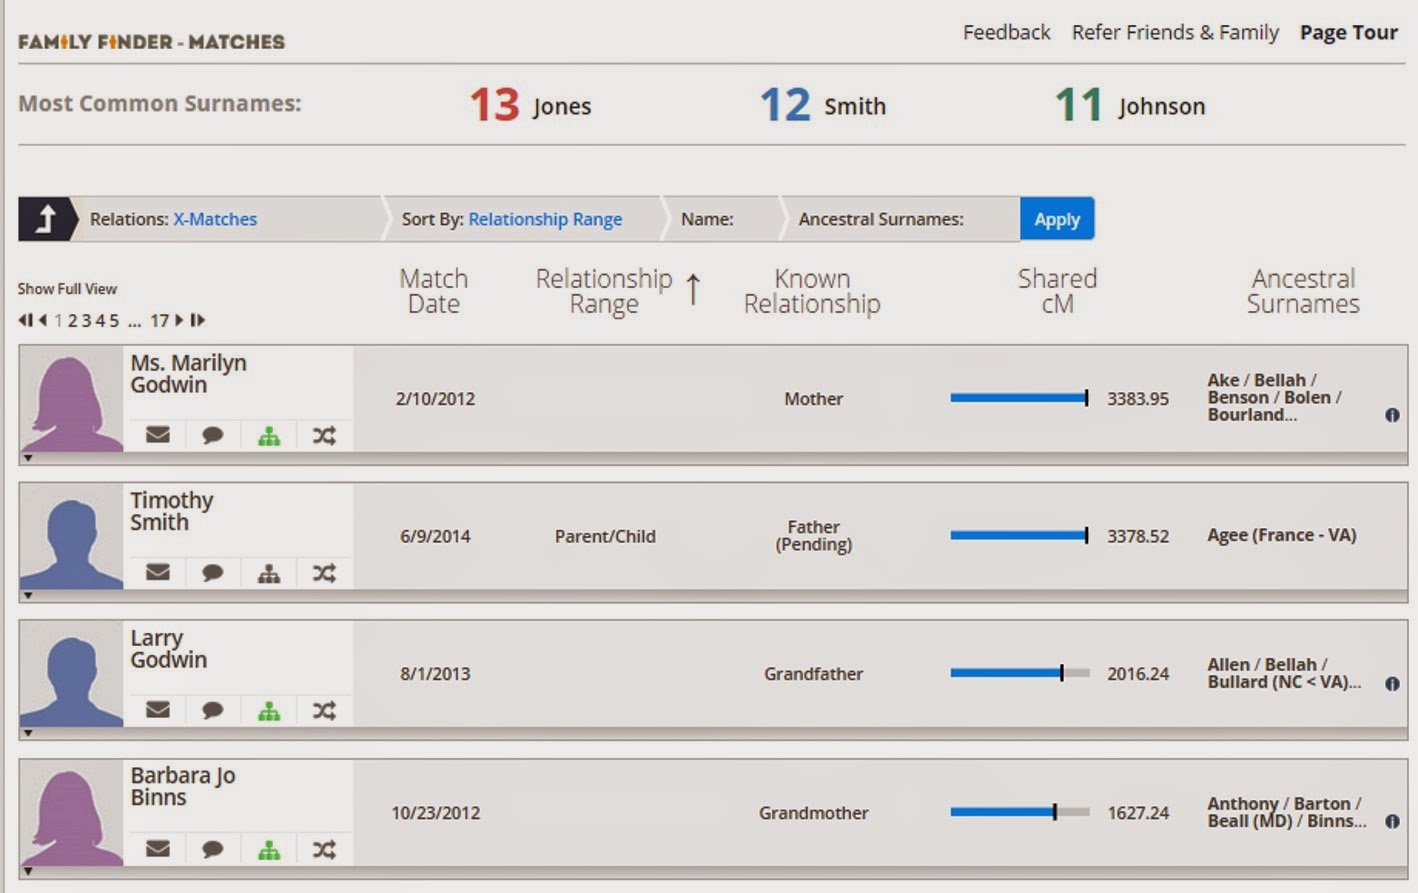Click in the Ancestral Surnames filter field
Screen dimensions: 1418x893
click(x=990, y=219)
